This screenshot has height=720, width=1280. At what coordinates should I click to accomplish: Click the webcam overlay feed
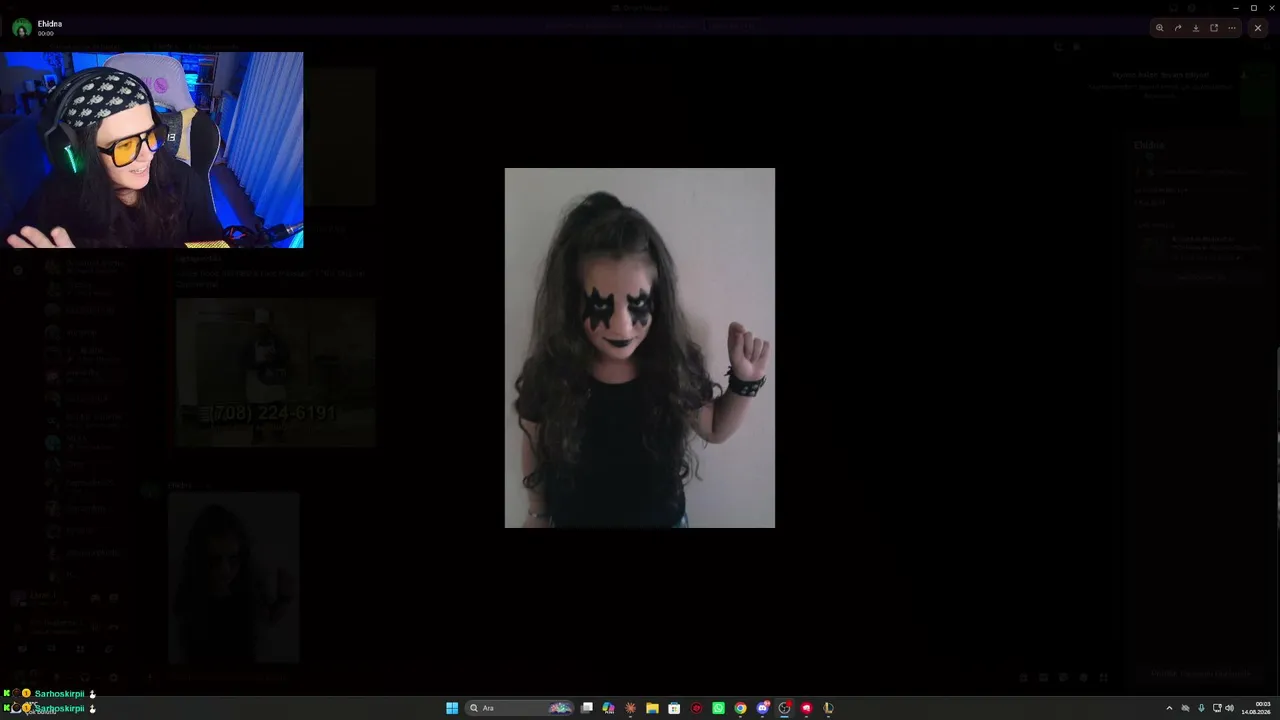point(152,150)
